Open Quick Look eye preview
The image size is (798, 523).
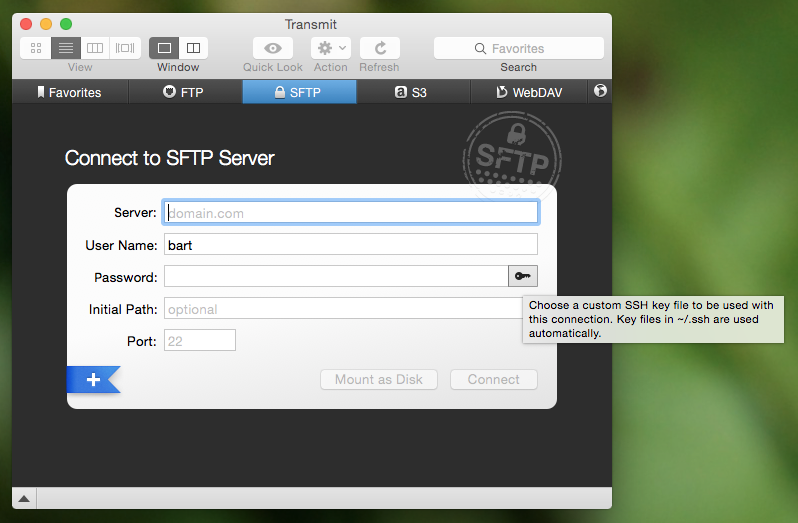[x=273, y=48]
